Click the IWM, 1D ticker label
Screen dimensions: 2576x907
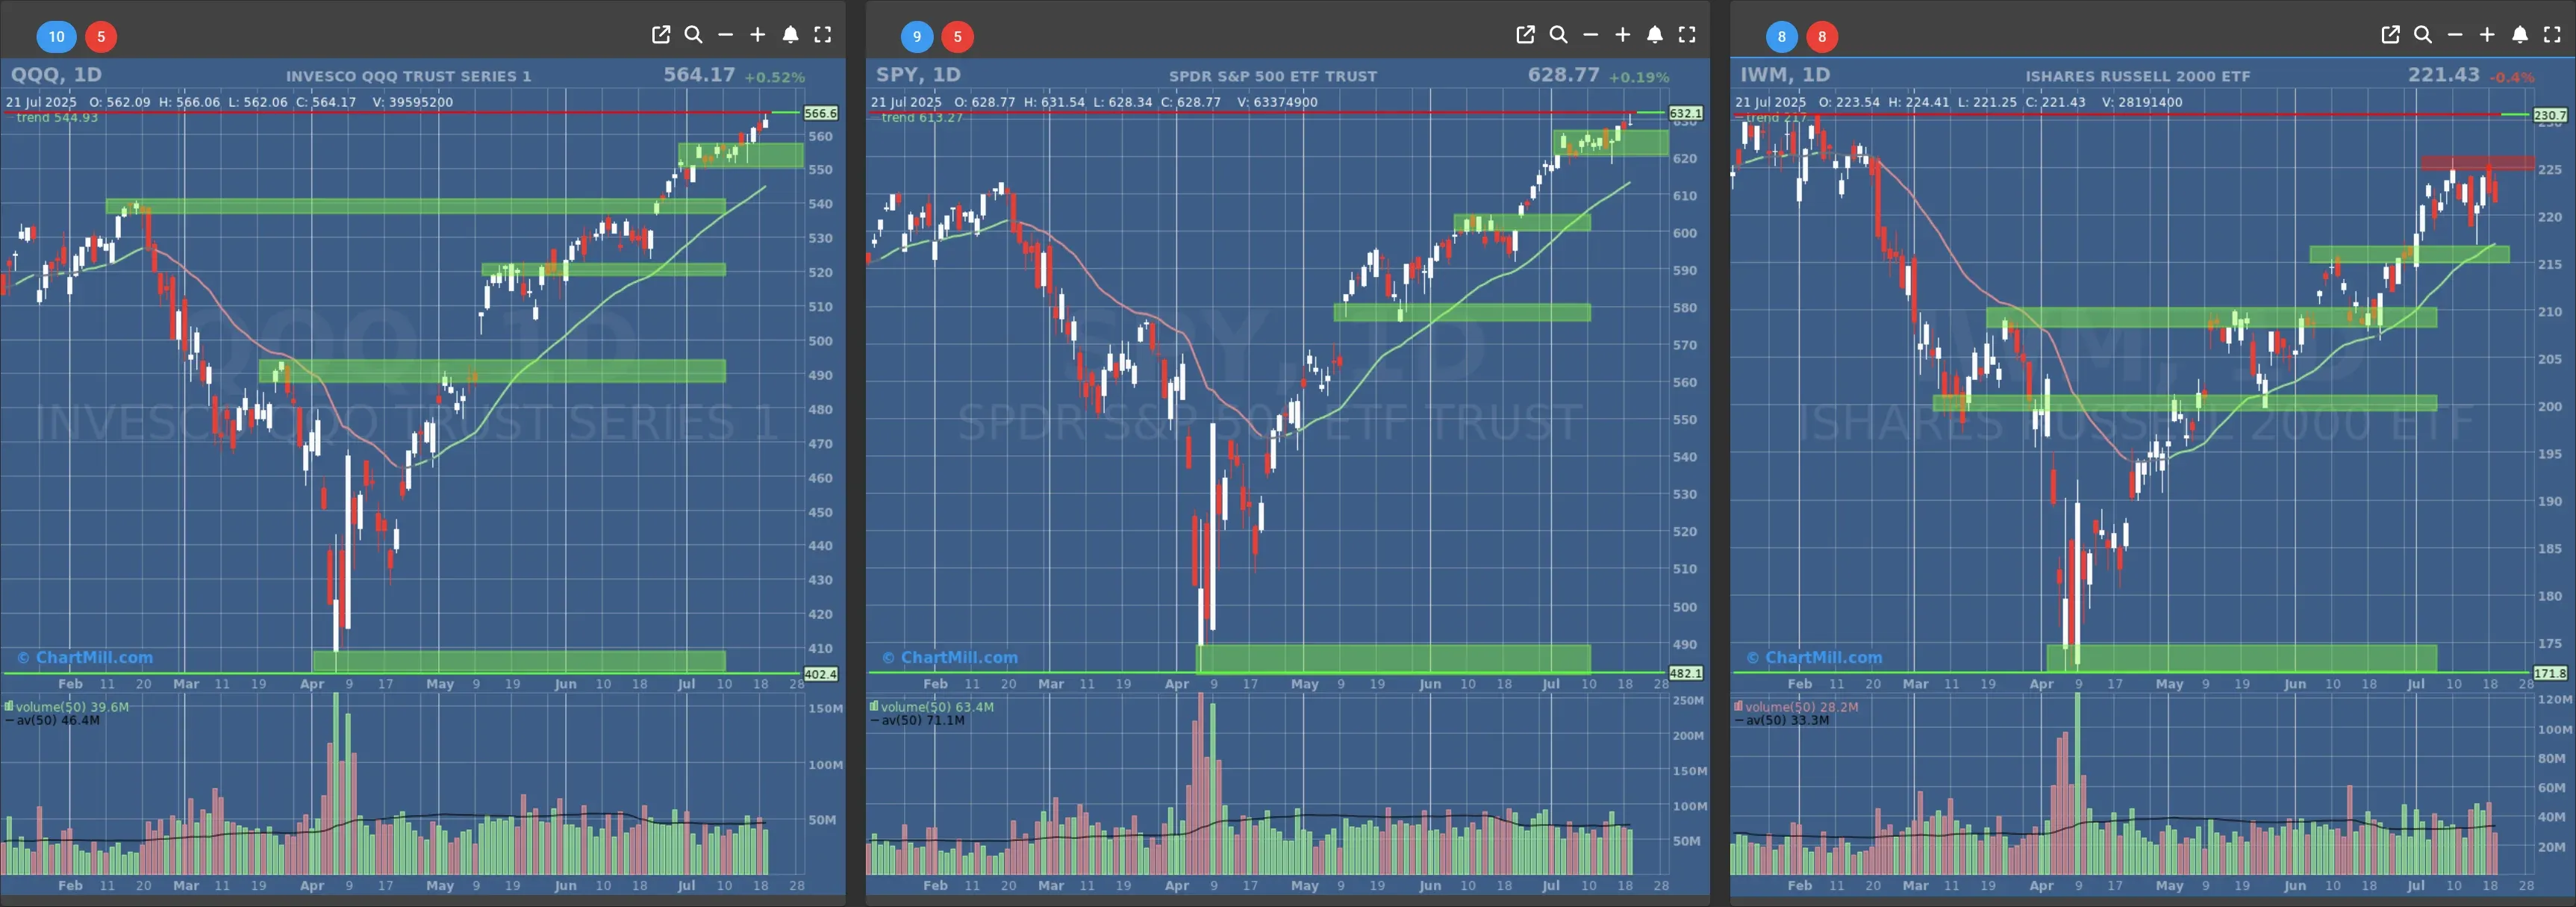[x=1785, y=75]
